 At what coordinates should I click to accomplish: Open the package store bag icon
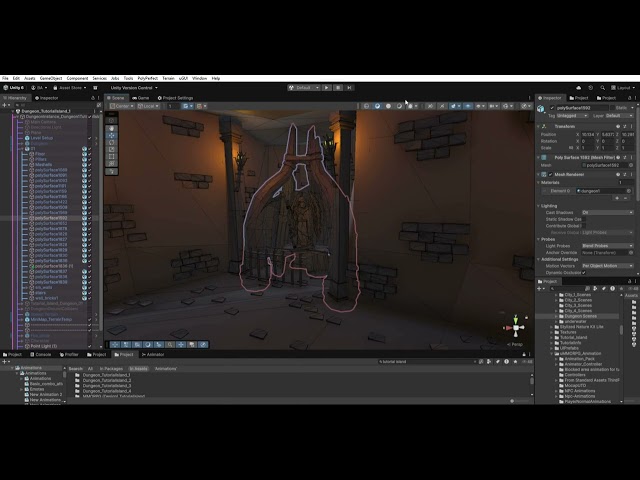pos(95,88)
